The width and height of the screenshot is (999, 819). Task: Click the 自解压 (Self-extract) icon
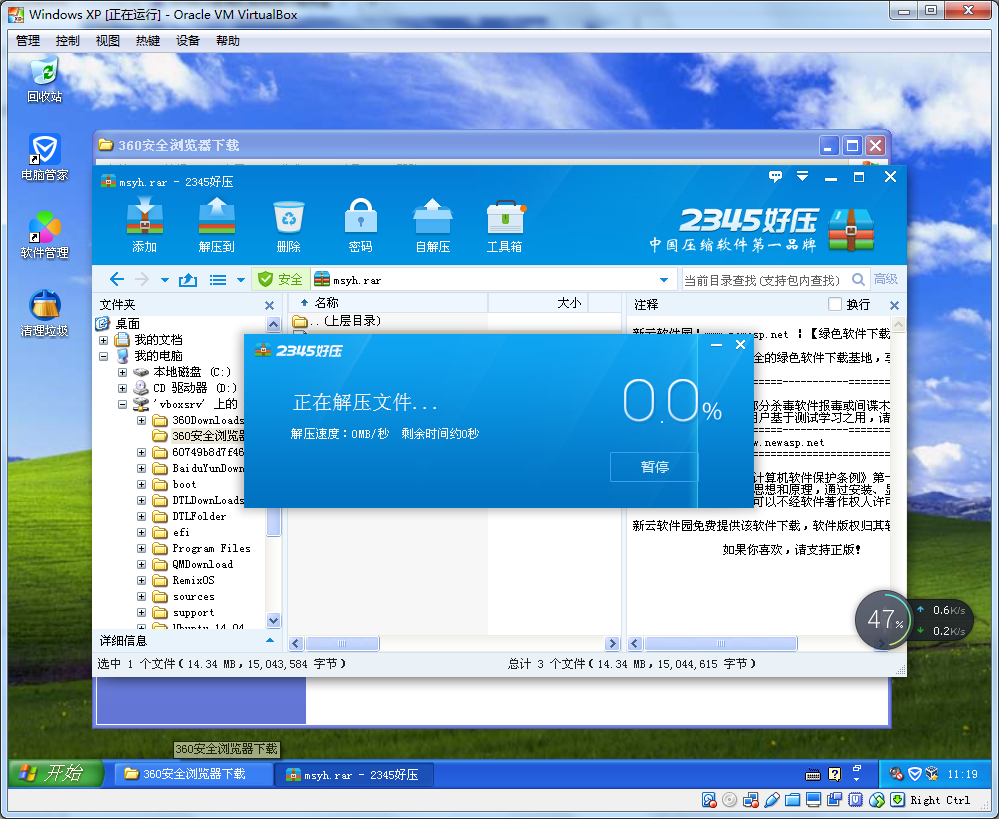point(433,224)
